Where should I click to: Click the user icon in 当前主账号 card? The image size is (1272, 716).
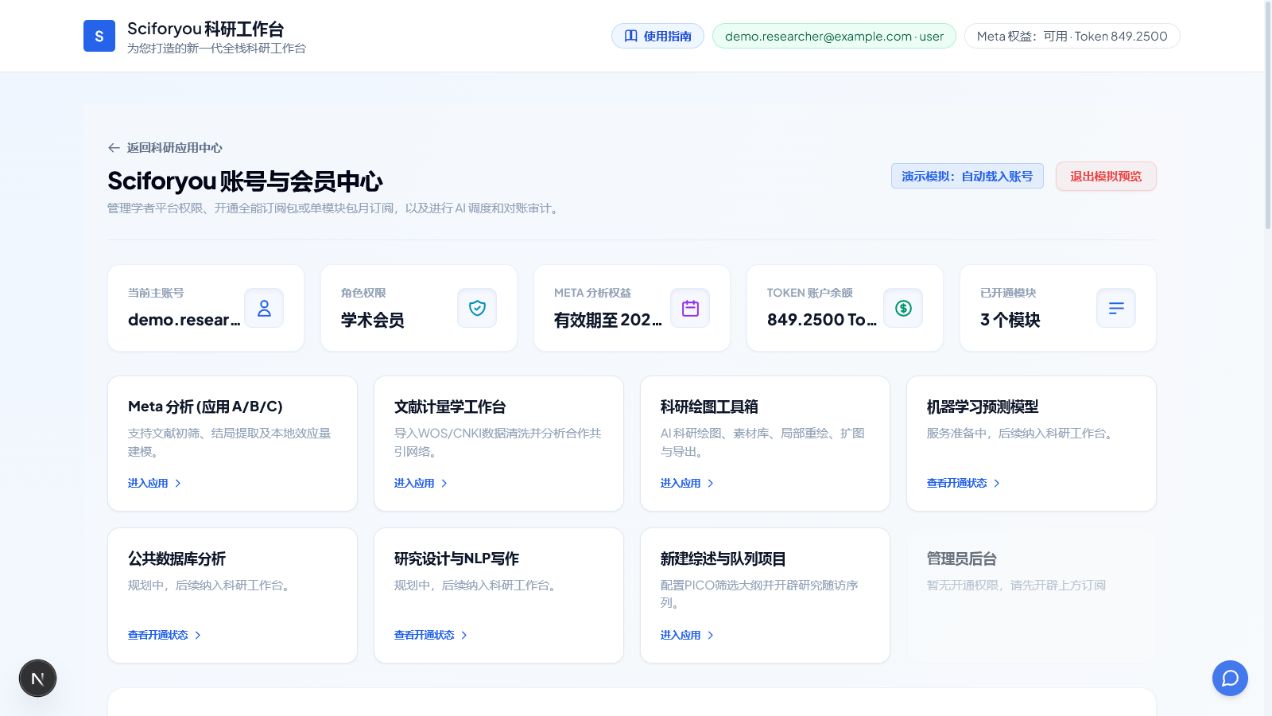click(x=264, y=308)
